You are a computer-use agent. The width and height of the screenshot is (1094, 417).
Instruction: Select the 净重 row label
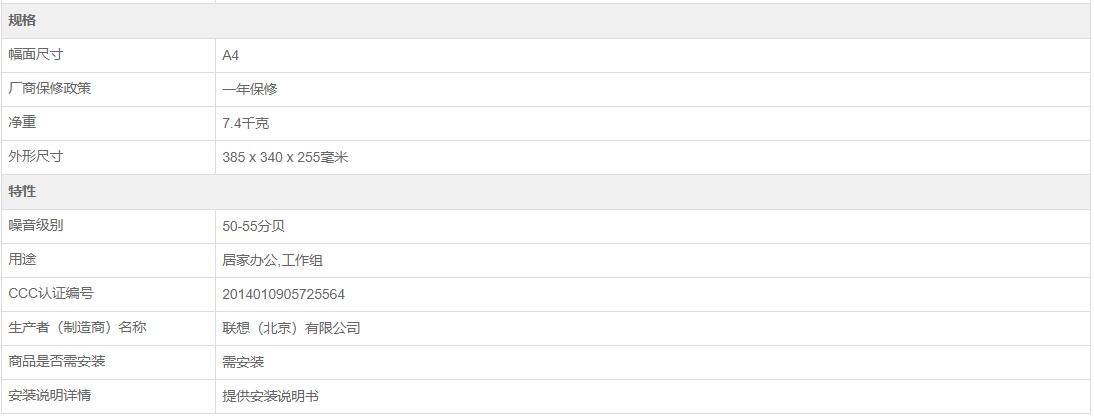point(22,123)
